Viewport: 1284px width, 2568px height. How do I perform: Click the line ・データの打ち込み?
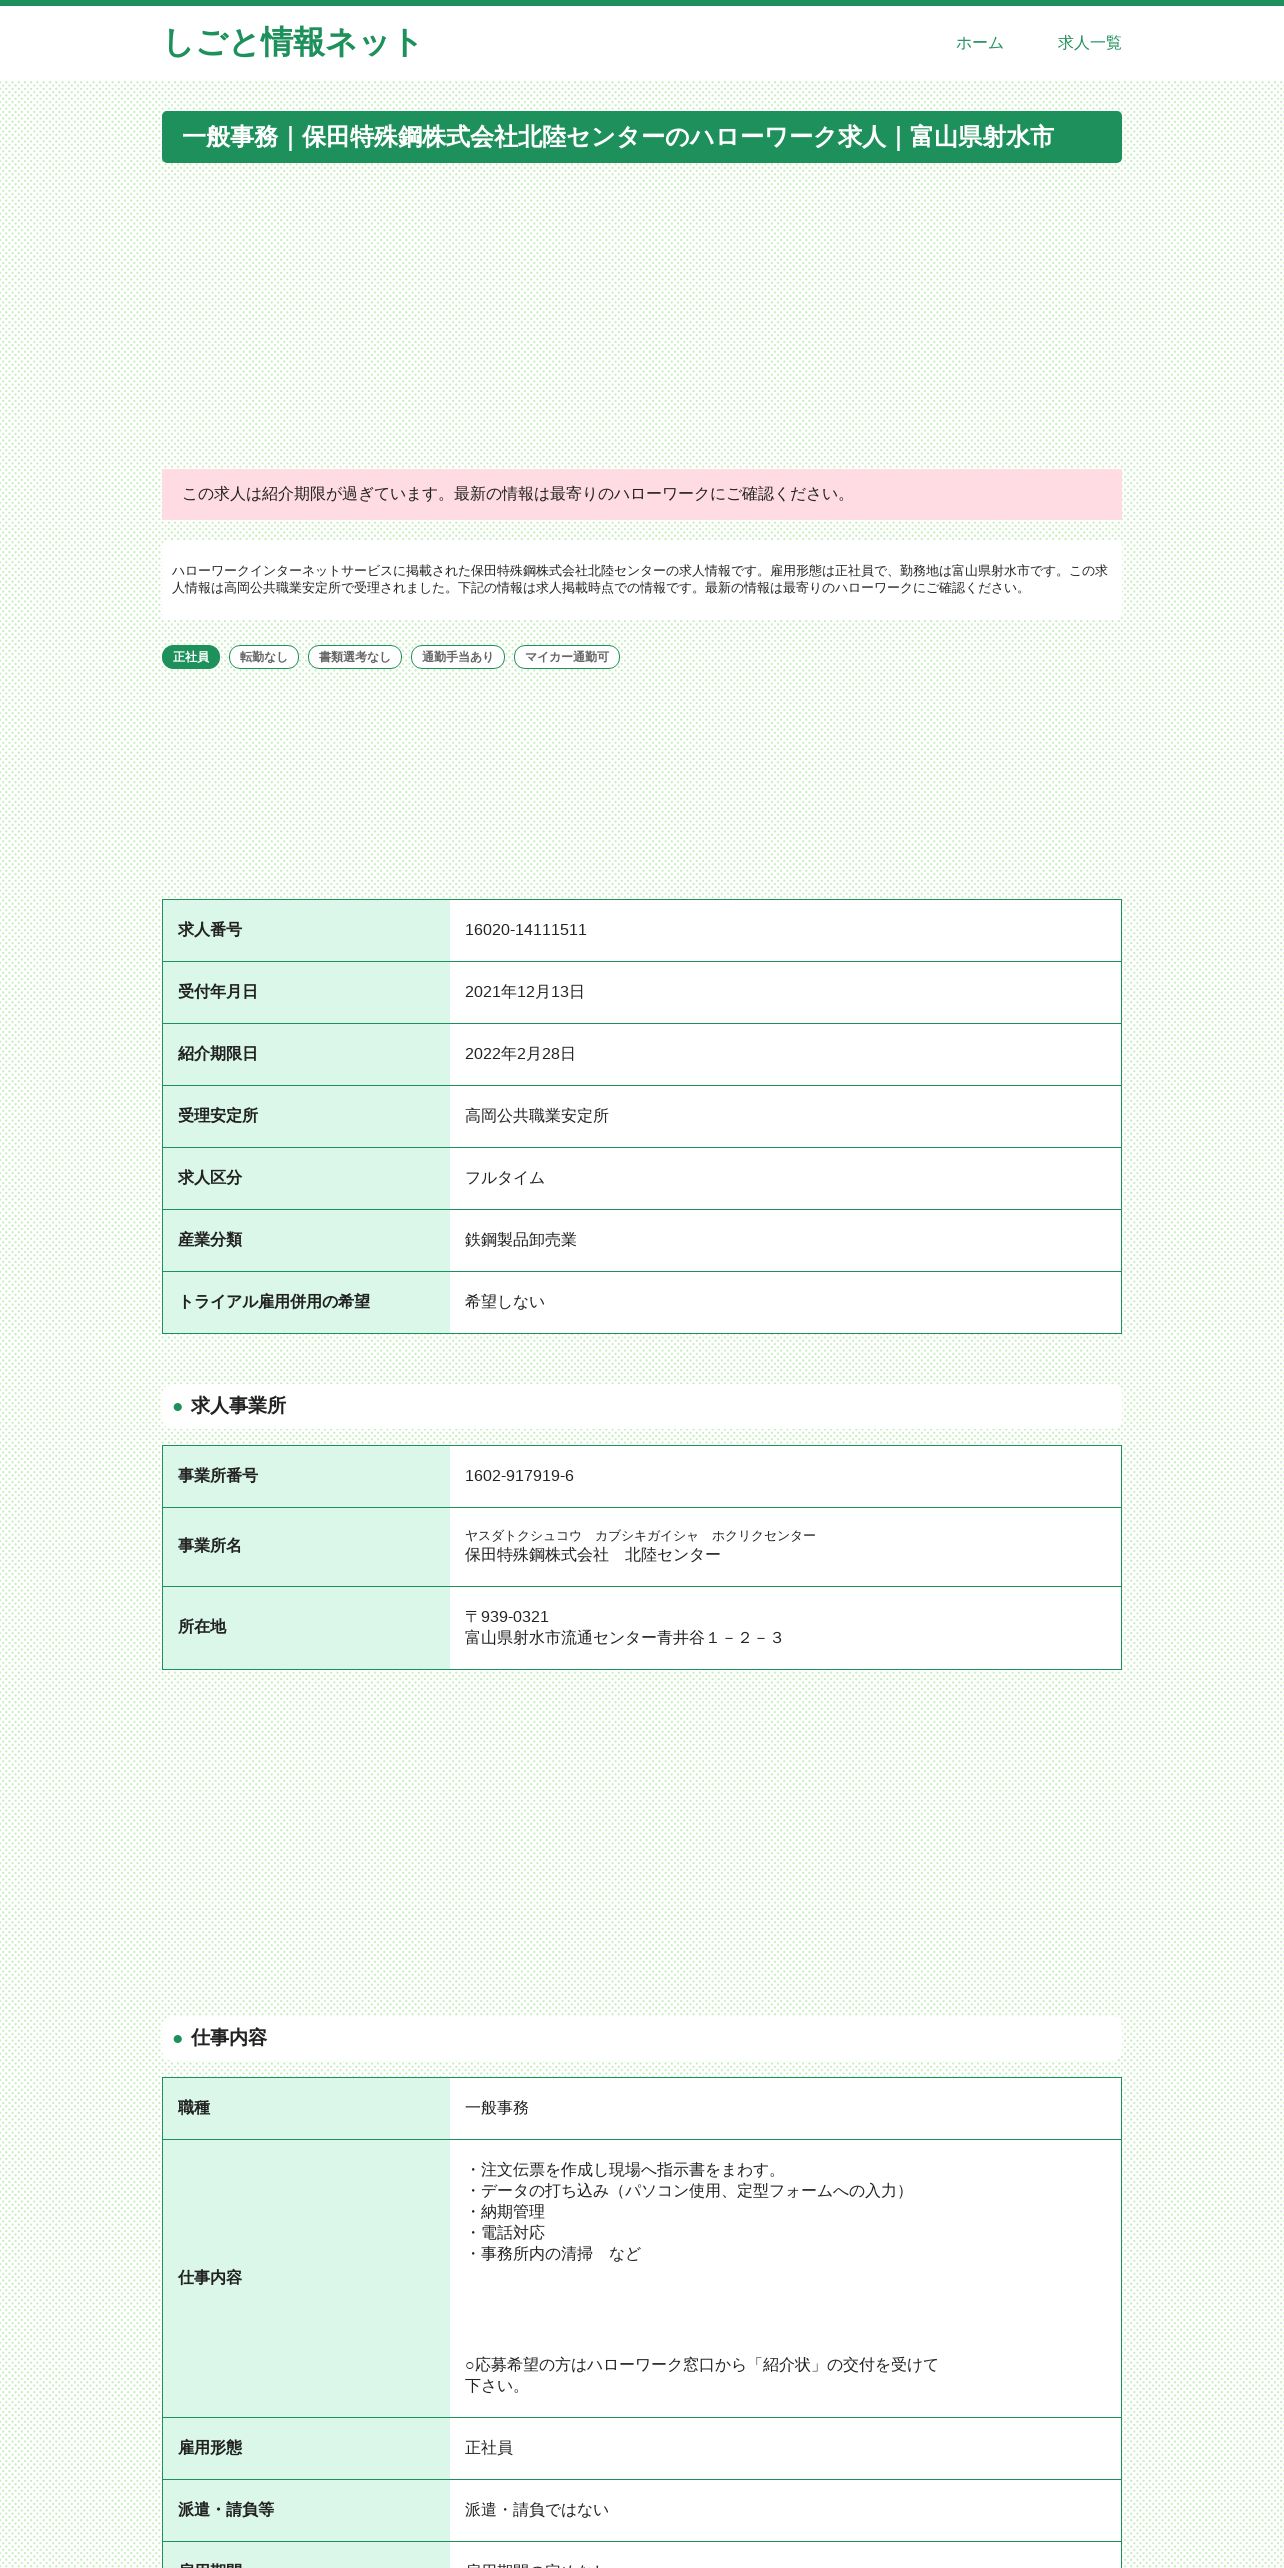tap(689, 2191)
